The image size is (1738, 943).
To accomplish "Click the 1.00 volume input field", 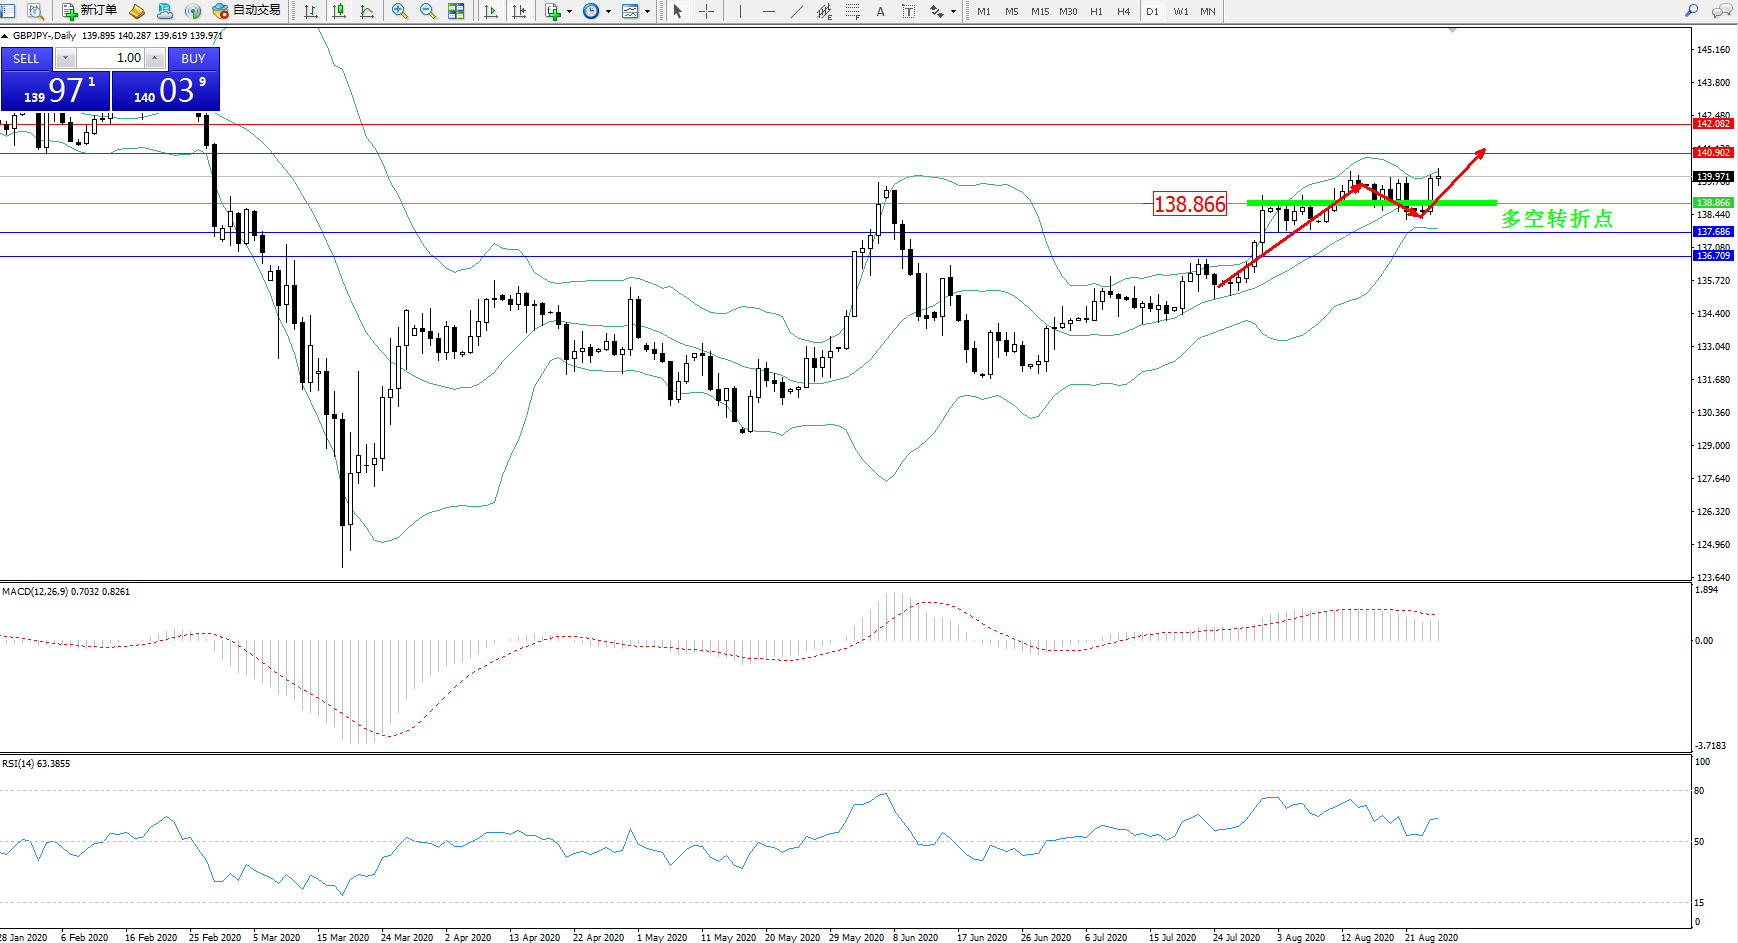I will click(110, 58).
